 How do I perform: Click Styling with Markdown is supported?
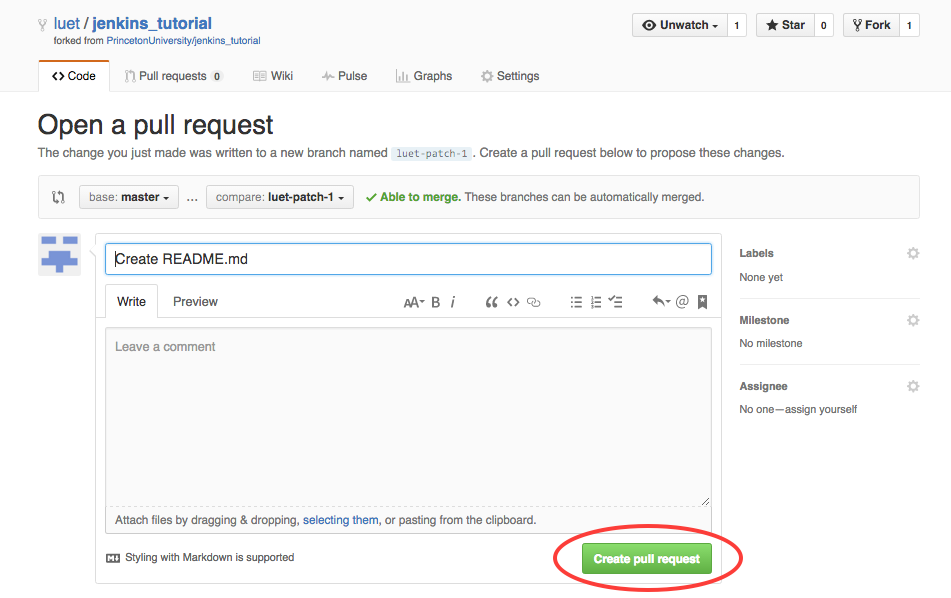210,557
